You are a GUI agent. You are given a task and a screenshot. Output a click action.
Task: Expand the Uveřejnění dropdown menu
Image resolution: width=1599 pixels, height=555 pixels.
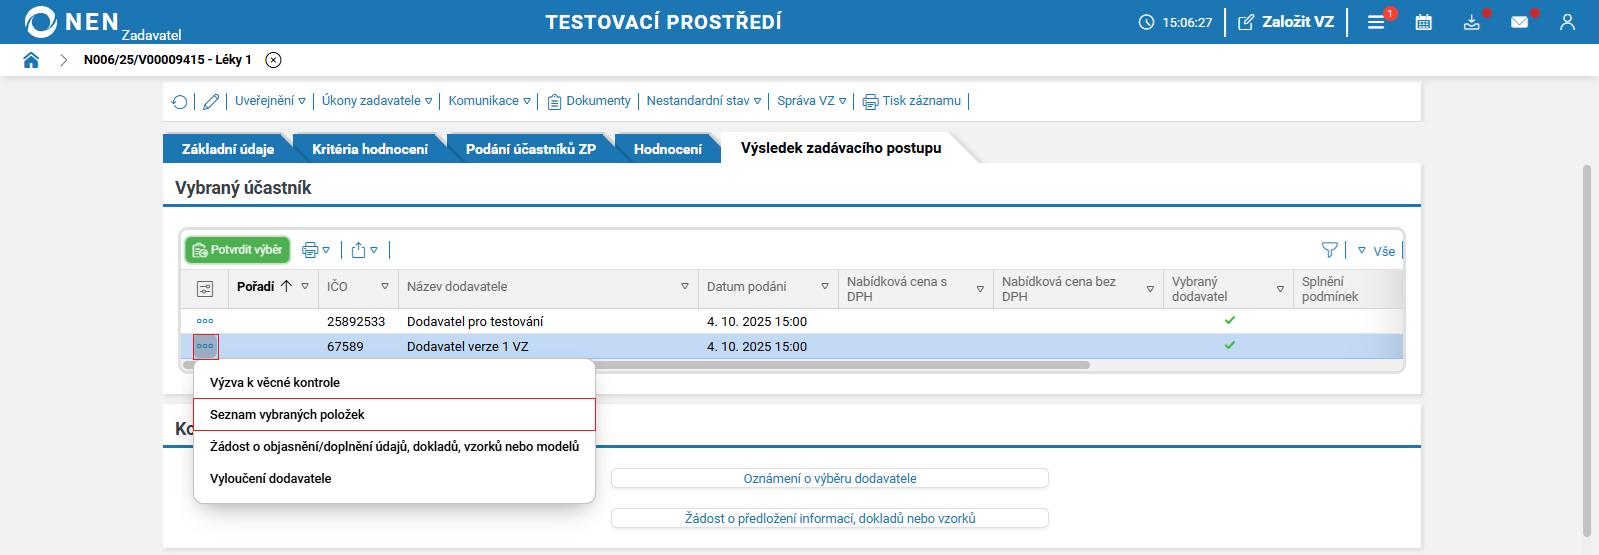tap(270, 101)
